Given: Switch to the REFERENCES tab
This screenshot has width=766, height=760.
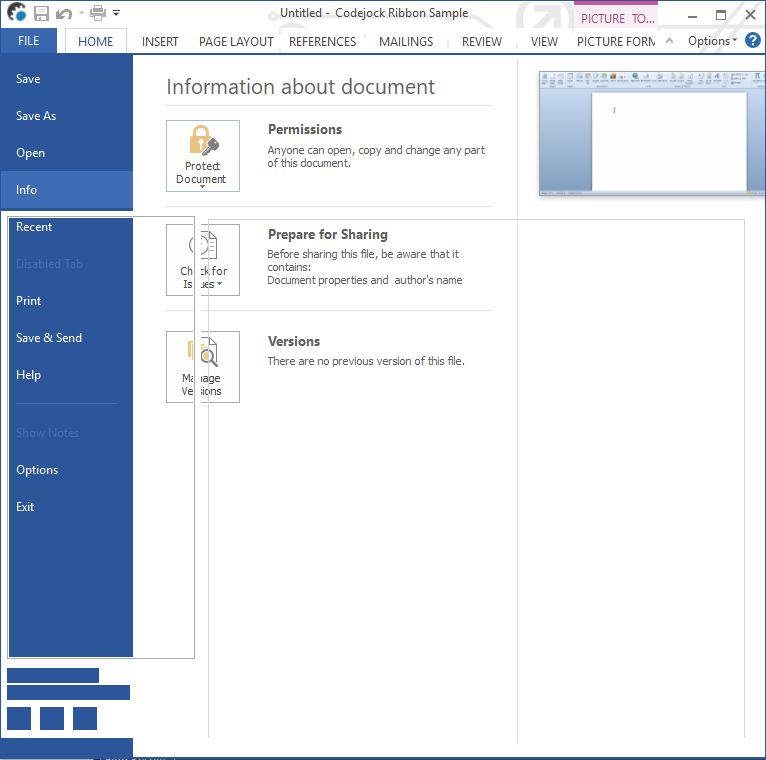Looking at the screenshot, I should pyautogui.click(x=322, y=42).
